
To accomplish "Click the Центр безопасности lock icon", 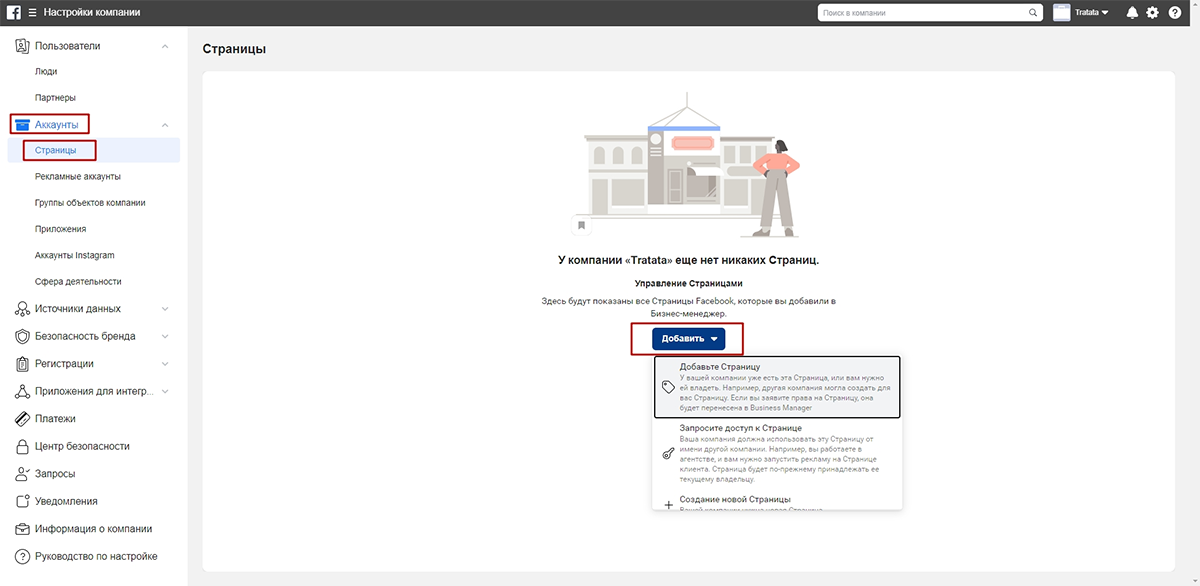I will (22, 446).
